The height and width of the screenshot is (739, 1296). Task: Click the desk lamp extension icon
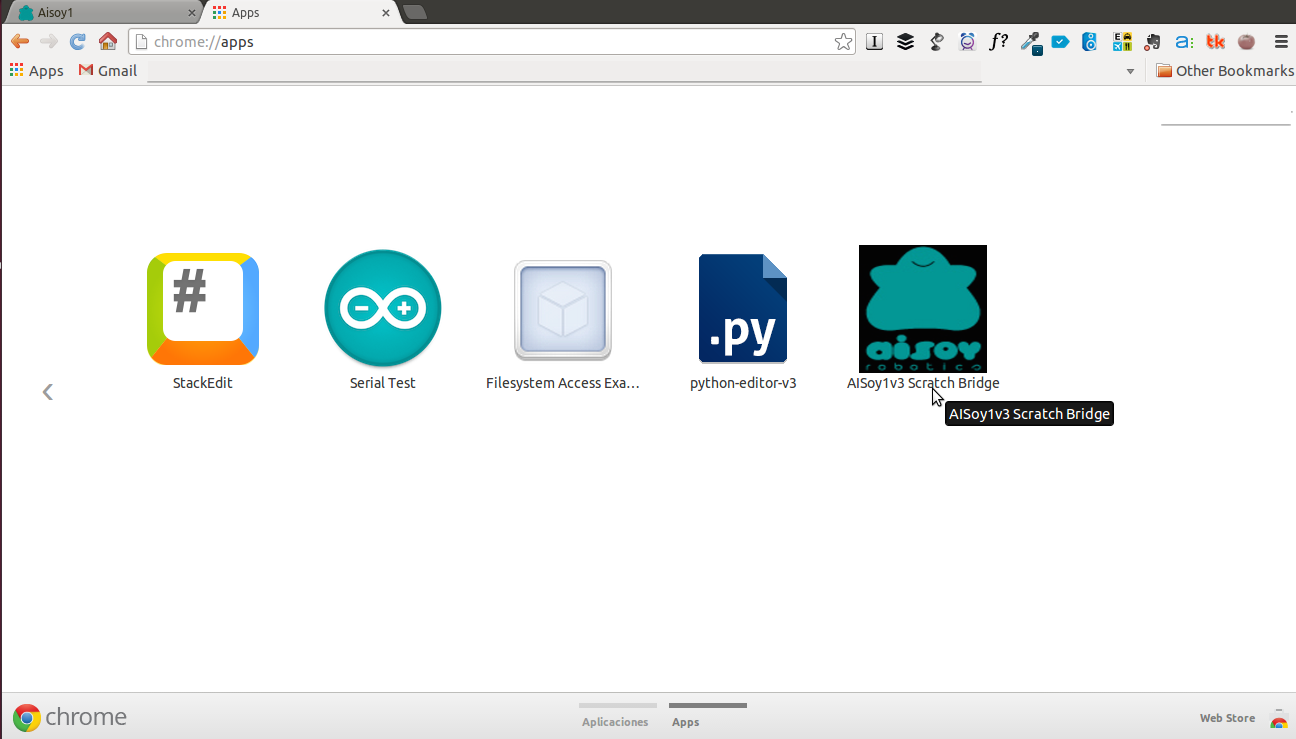[x=937, y=42]
